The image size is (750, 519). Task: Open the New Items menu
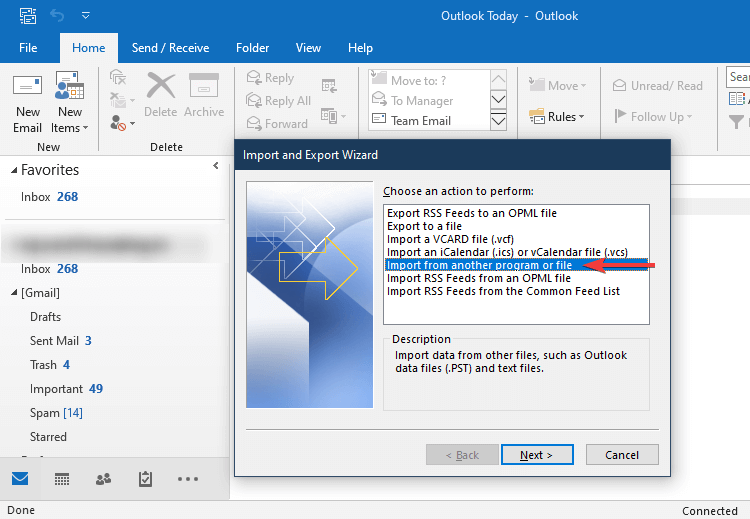click(x=70, y=102)
